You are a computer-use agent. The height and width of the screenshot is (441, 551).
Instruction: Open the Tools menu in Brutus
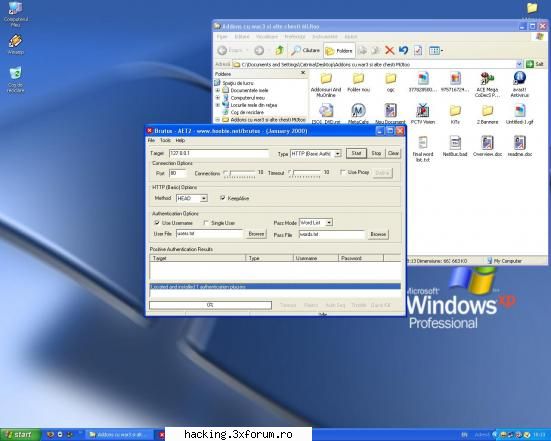click(165, 140)
